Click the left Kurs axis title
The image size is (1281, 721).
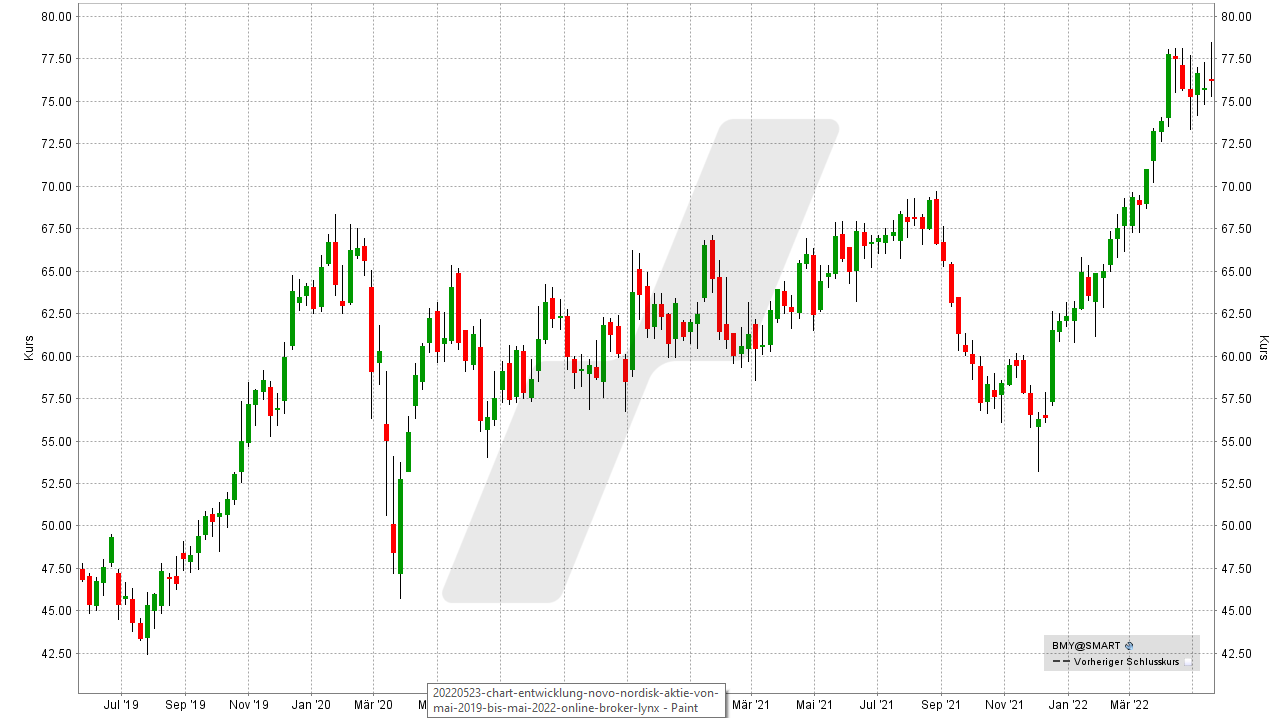28,347
